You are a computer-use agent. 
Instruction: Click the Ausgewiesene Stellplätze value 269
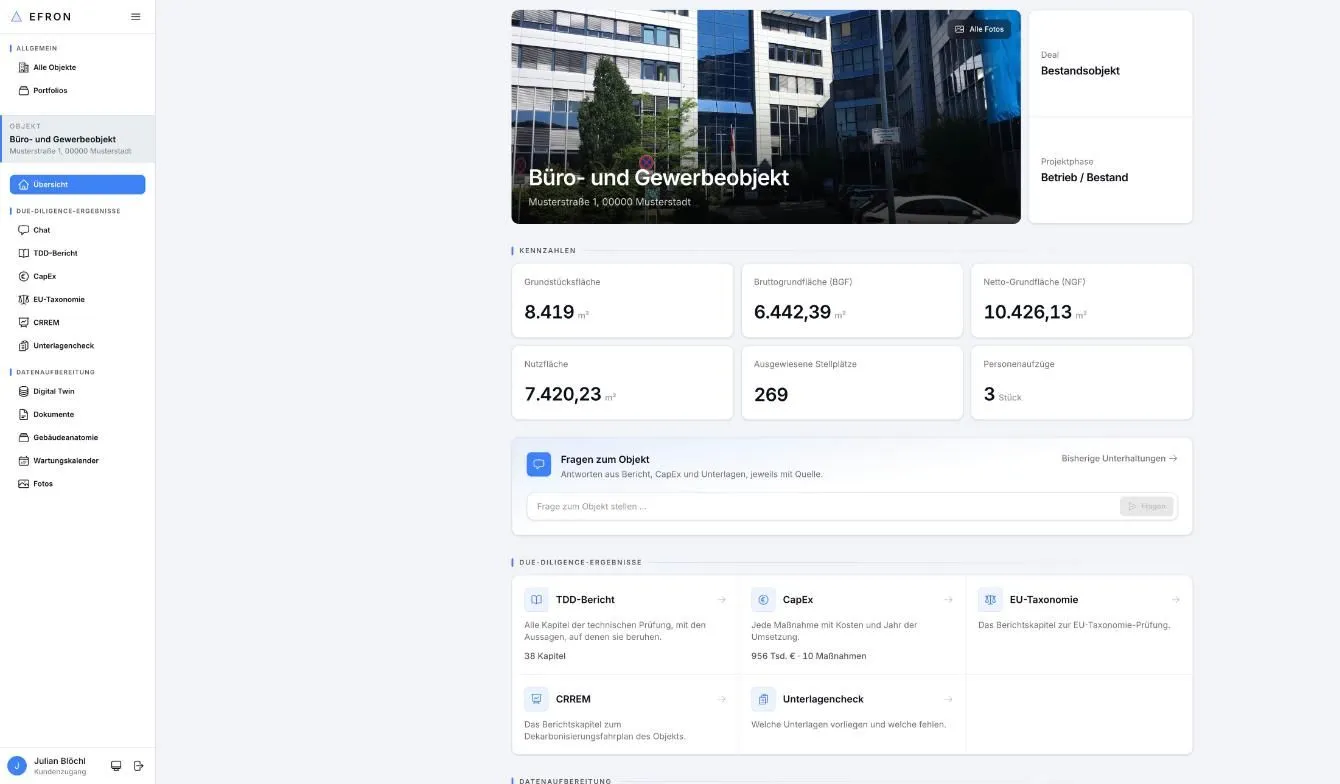tap(771, 394)
